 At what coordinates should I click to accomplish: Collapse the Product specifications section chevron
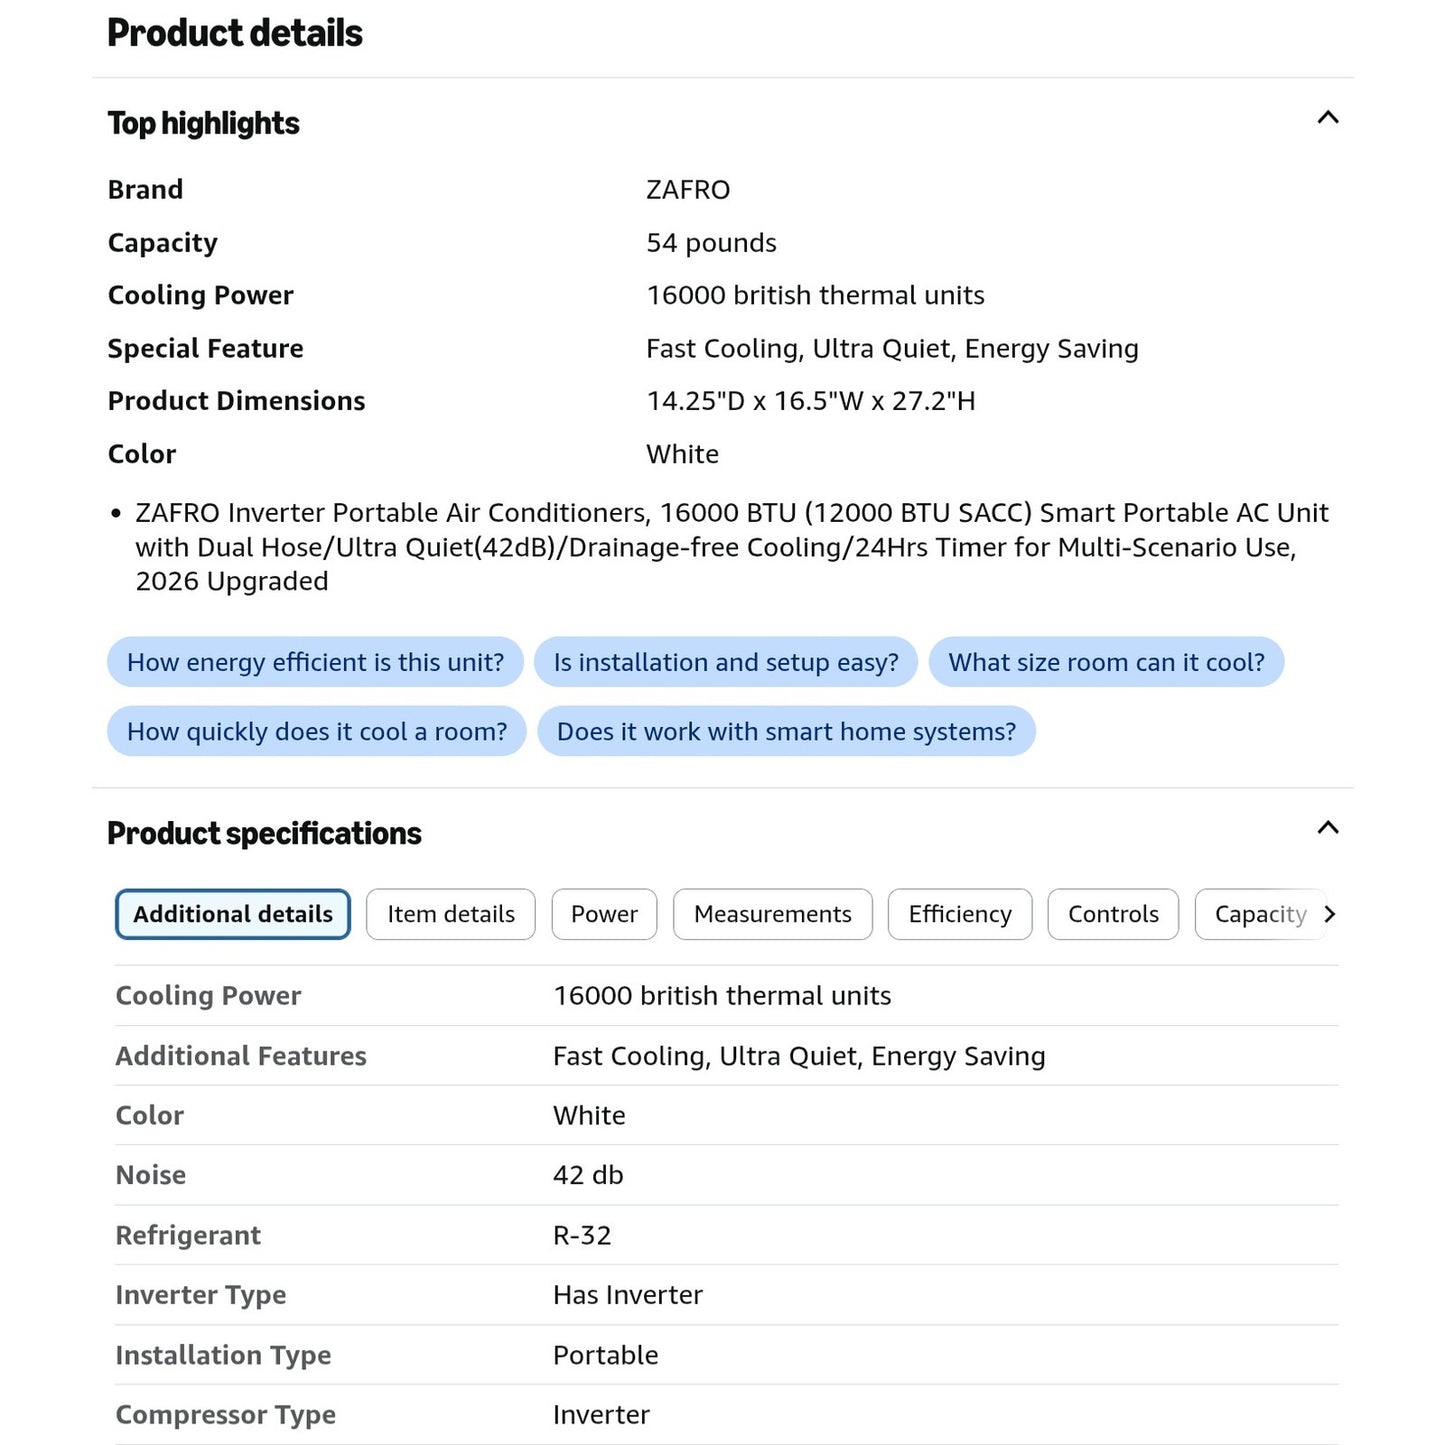click(x=1327, y=828)
